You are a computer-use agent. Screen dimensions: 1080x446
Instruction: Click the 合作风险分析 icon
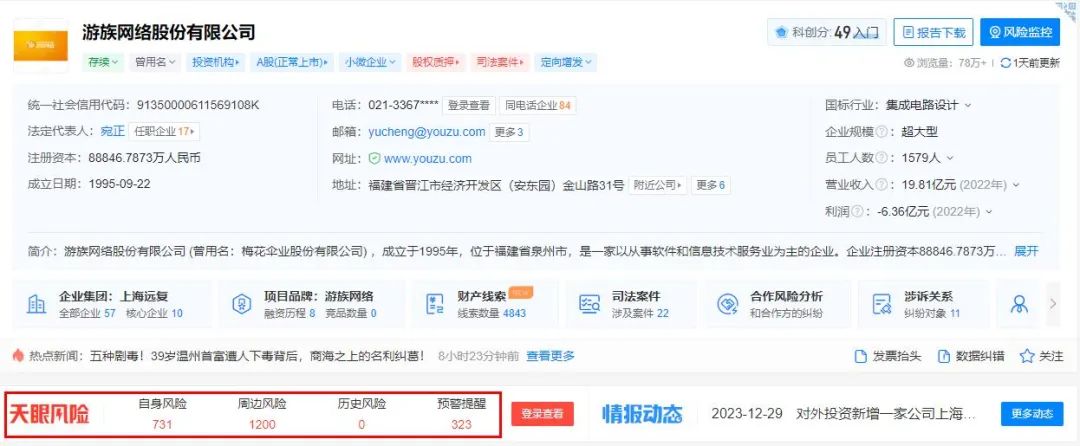tap(727, 304)
